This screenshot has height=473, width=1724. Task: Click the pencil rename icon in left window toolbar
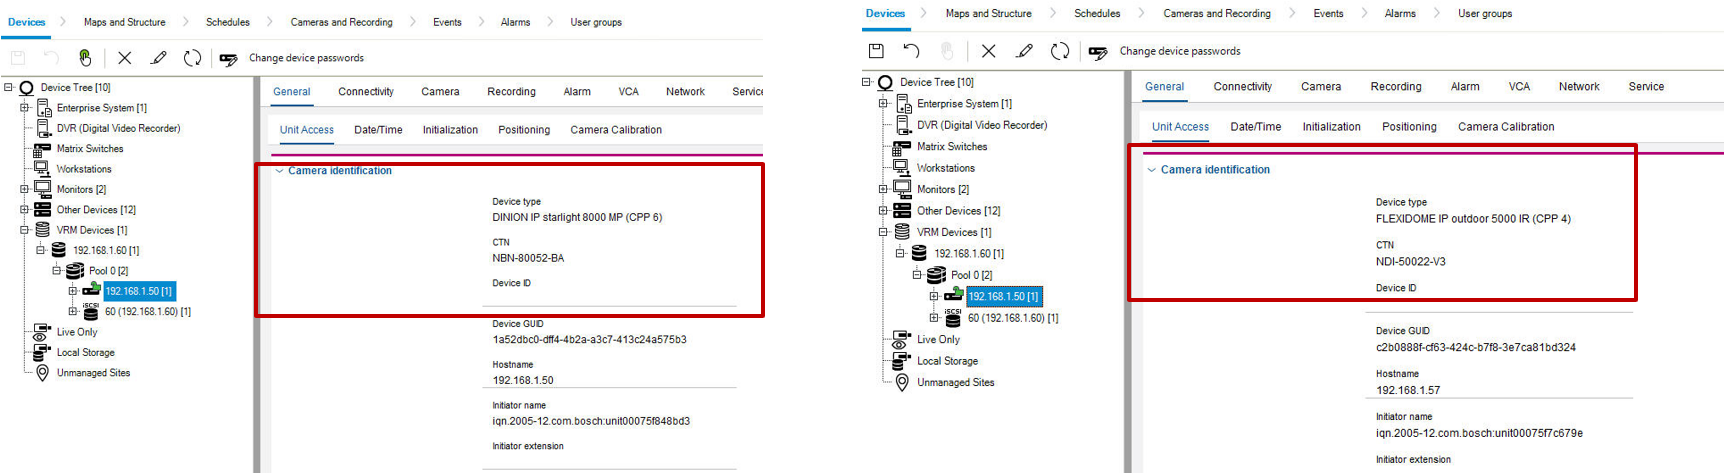tap(158, 58)
